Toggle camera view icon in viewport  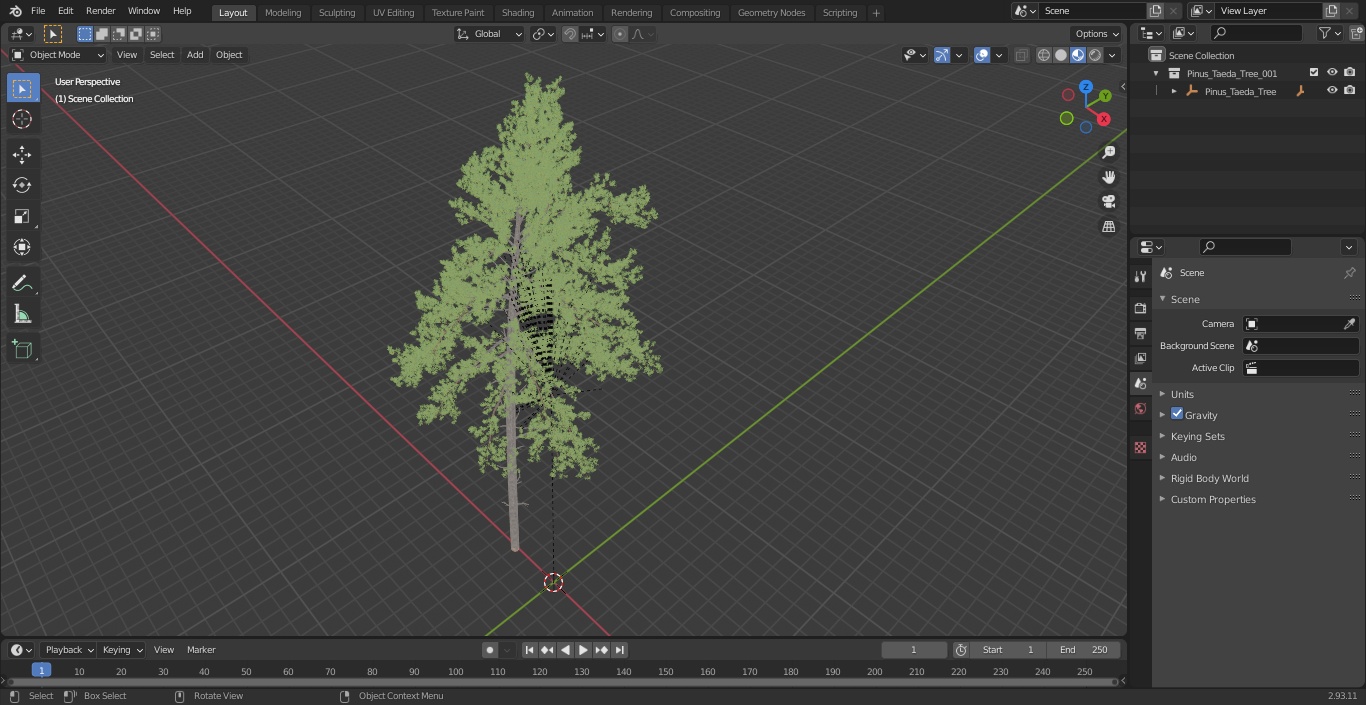[1108, 202]
